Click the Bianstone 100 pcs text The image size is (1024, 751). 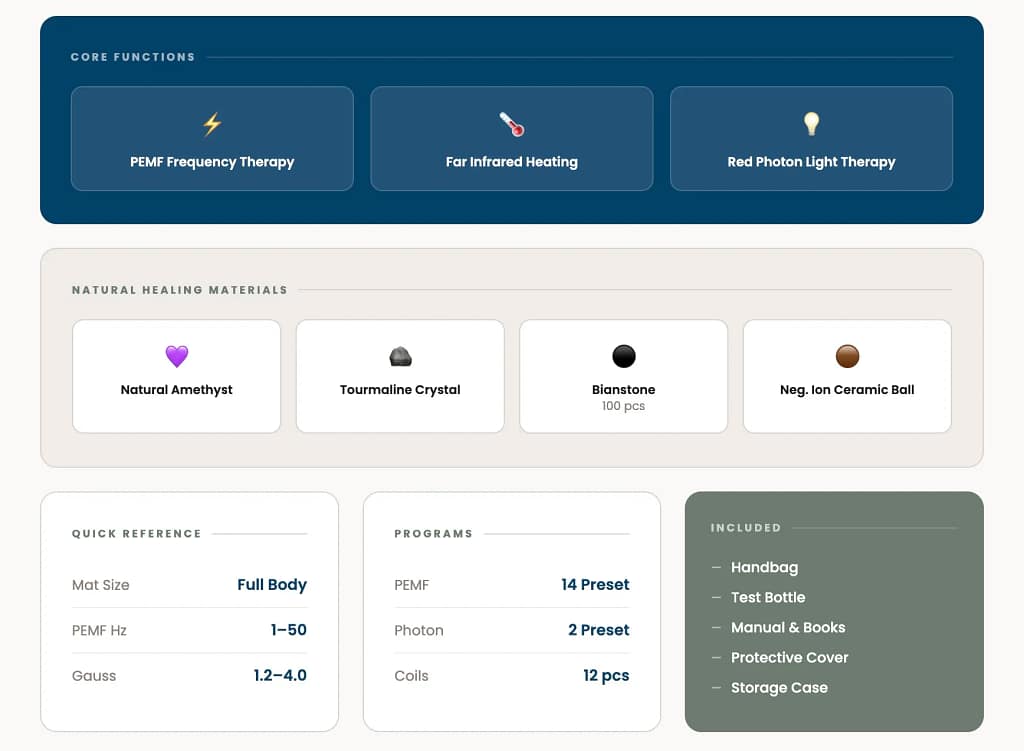coord(624,406)
